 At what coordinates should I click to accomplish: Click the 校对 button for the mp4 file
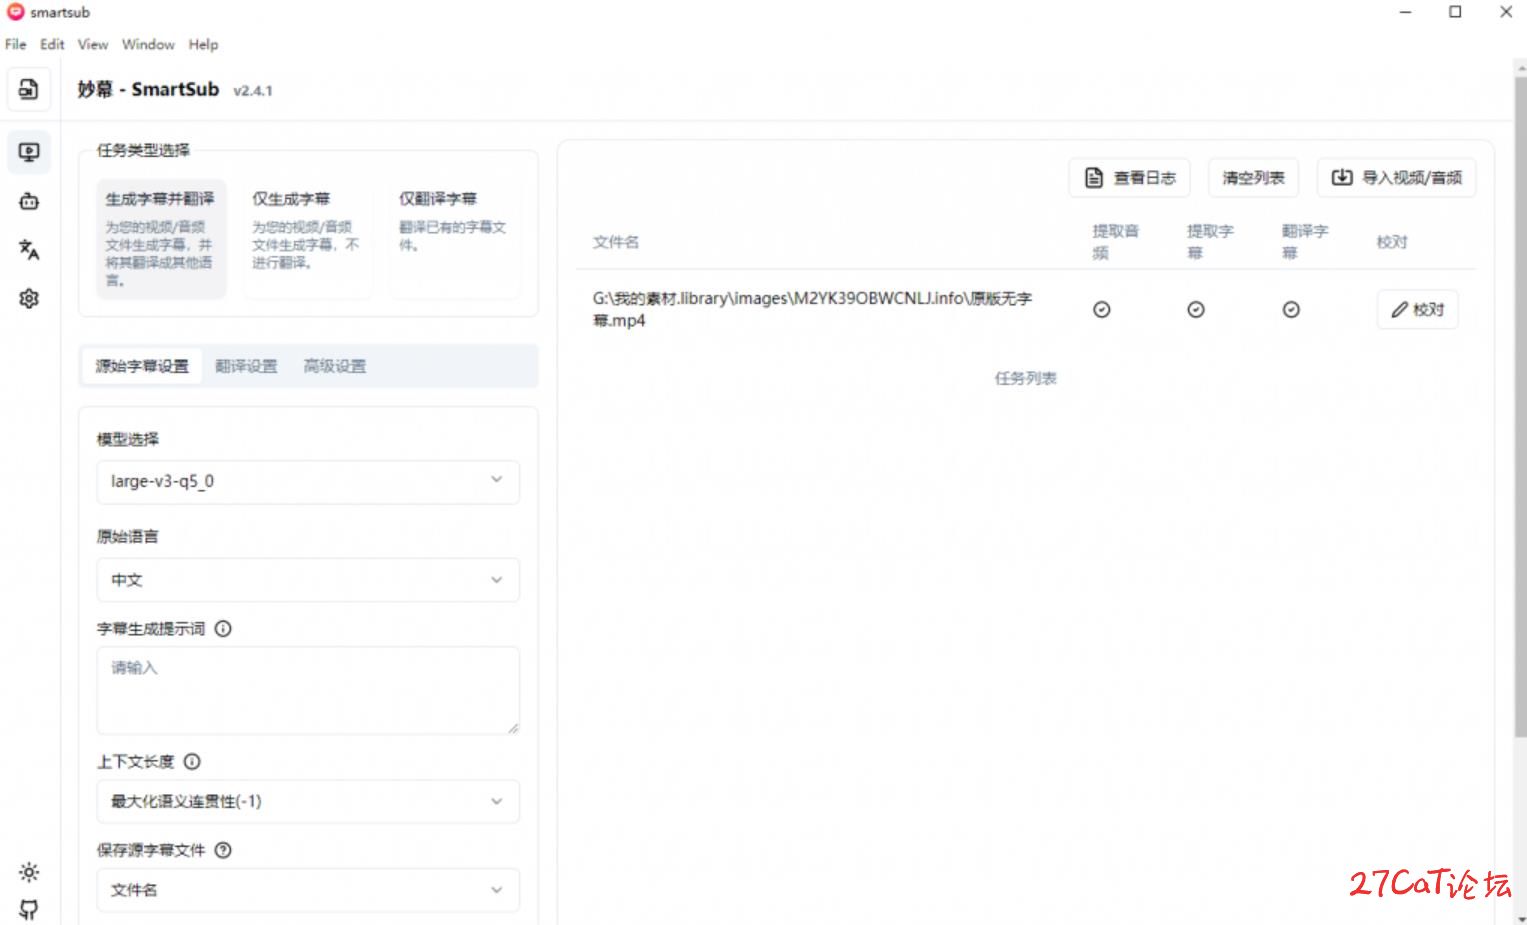tap(1417, 310)
